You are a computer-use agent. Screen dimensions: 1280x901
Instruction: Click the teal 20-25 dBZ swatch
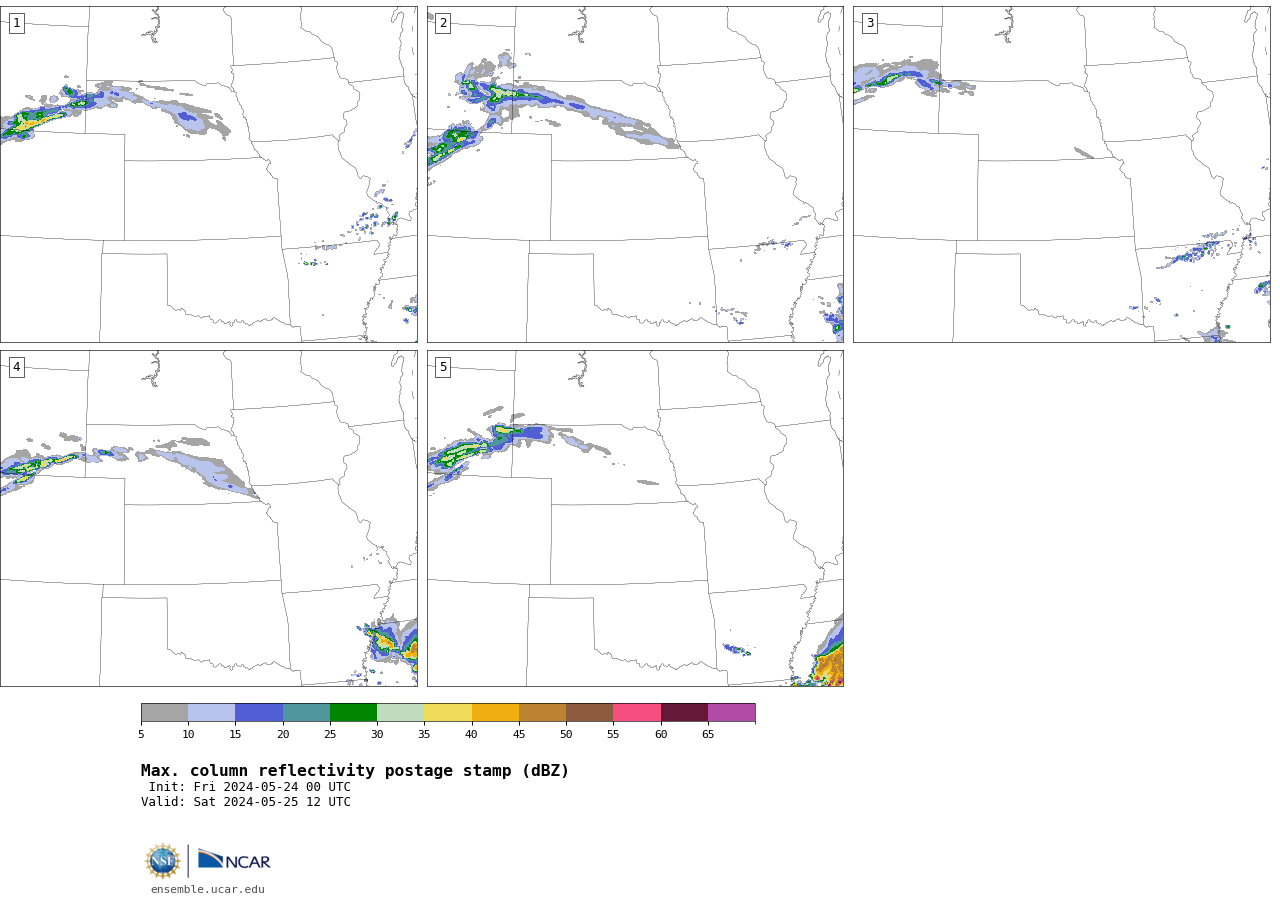pos(306,712)
